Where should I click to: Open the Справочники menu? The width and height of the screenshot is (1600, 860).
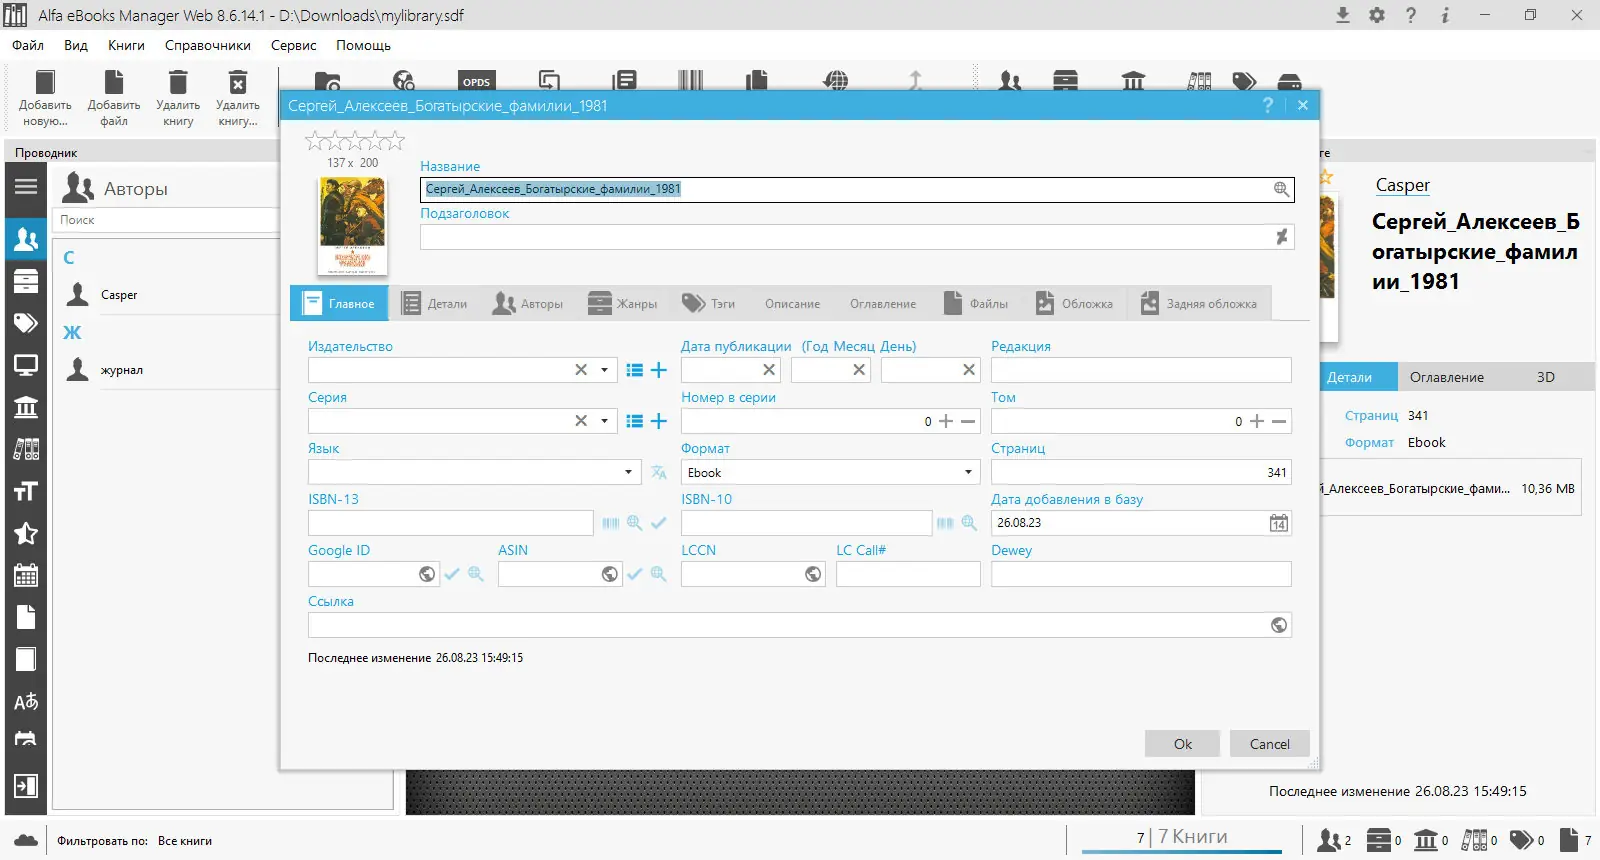208,45
